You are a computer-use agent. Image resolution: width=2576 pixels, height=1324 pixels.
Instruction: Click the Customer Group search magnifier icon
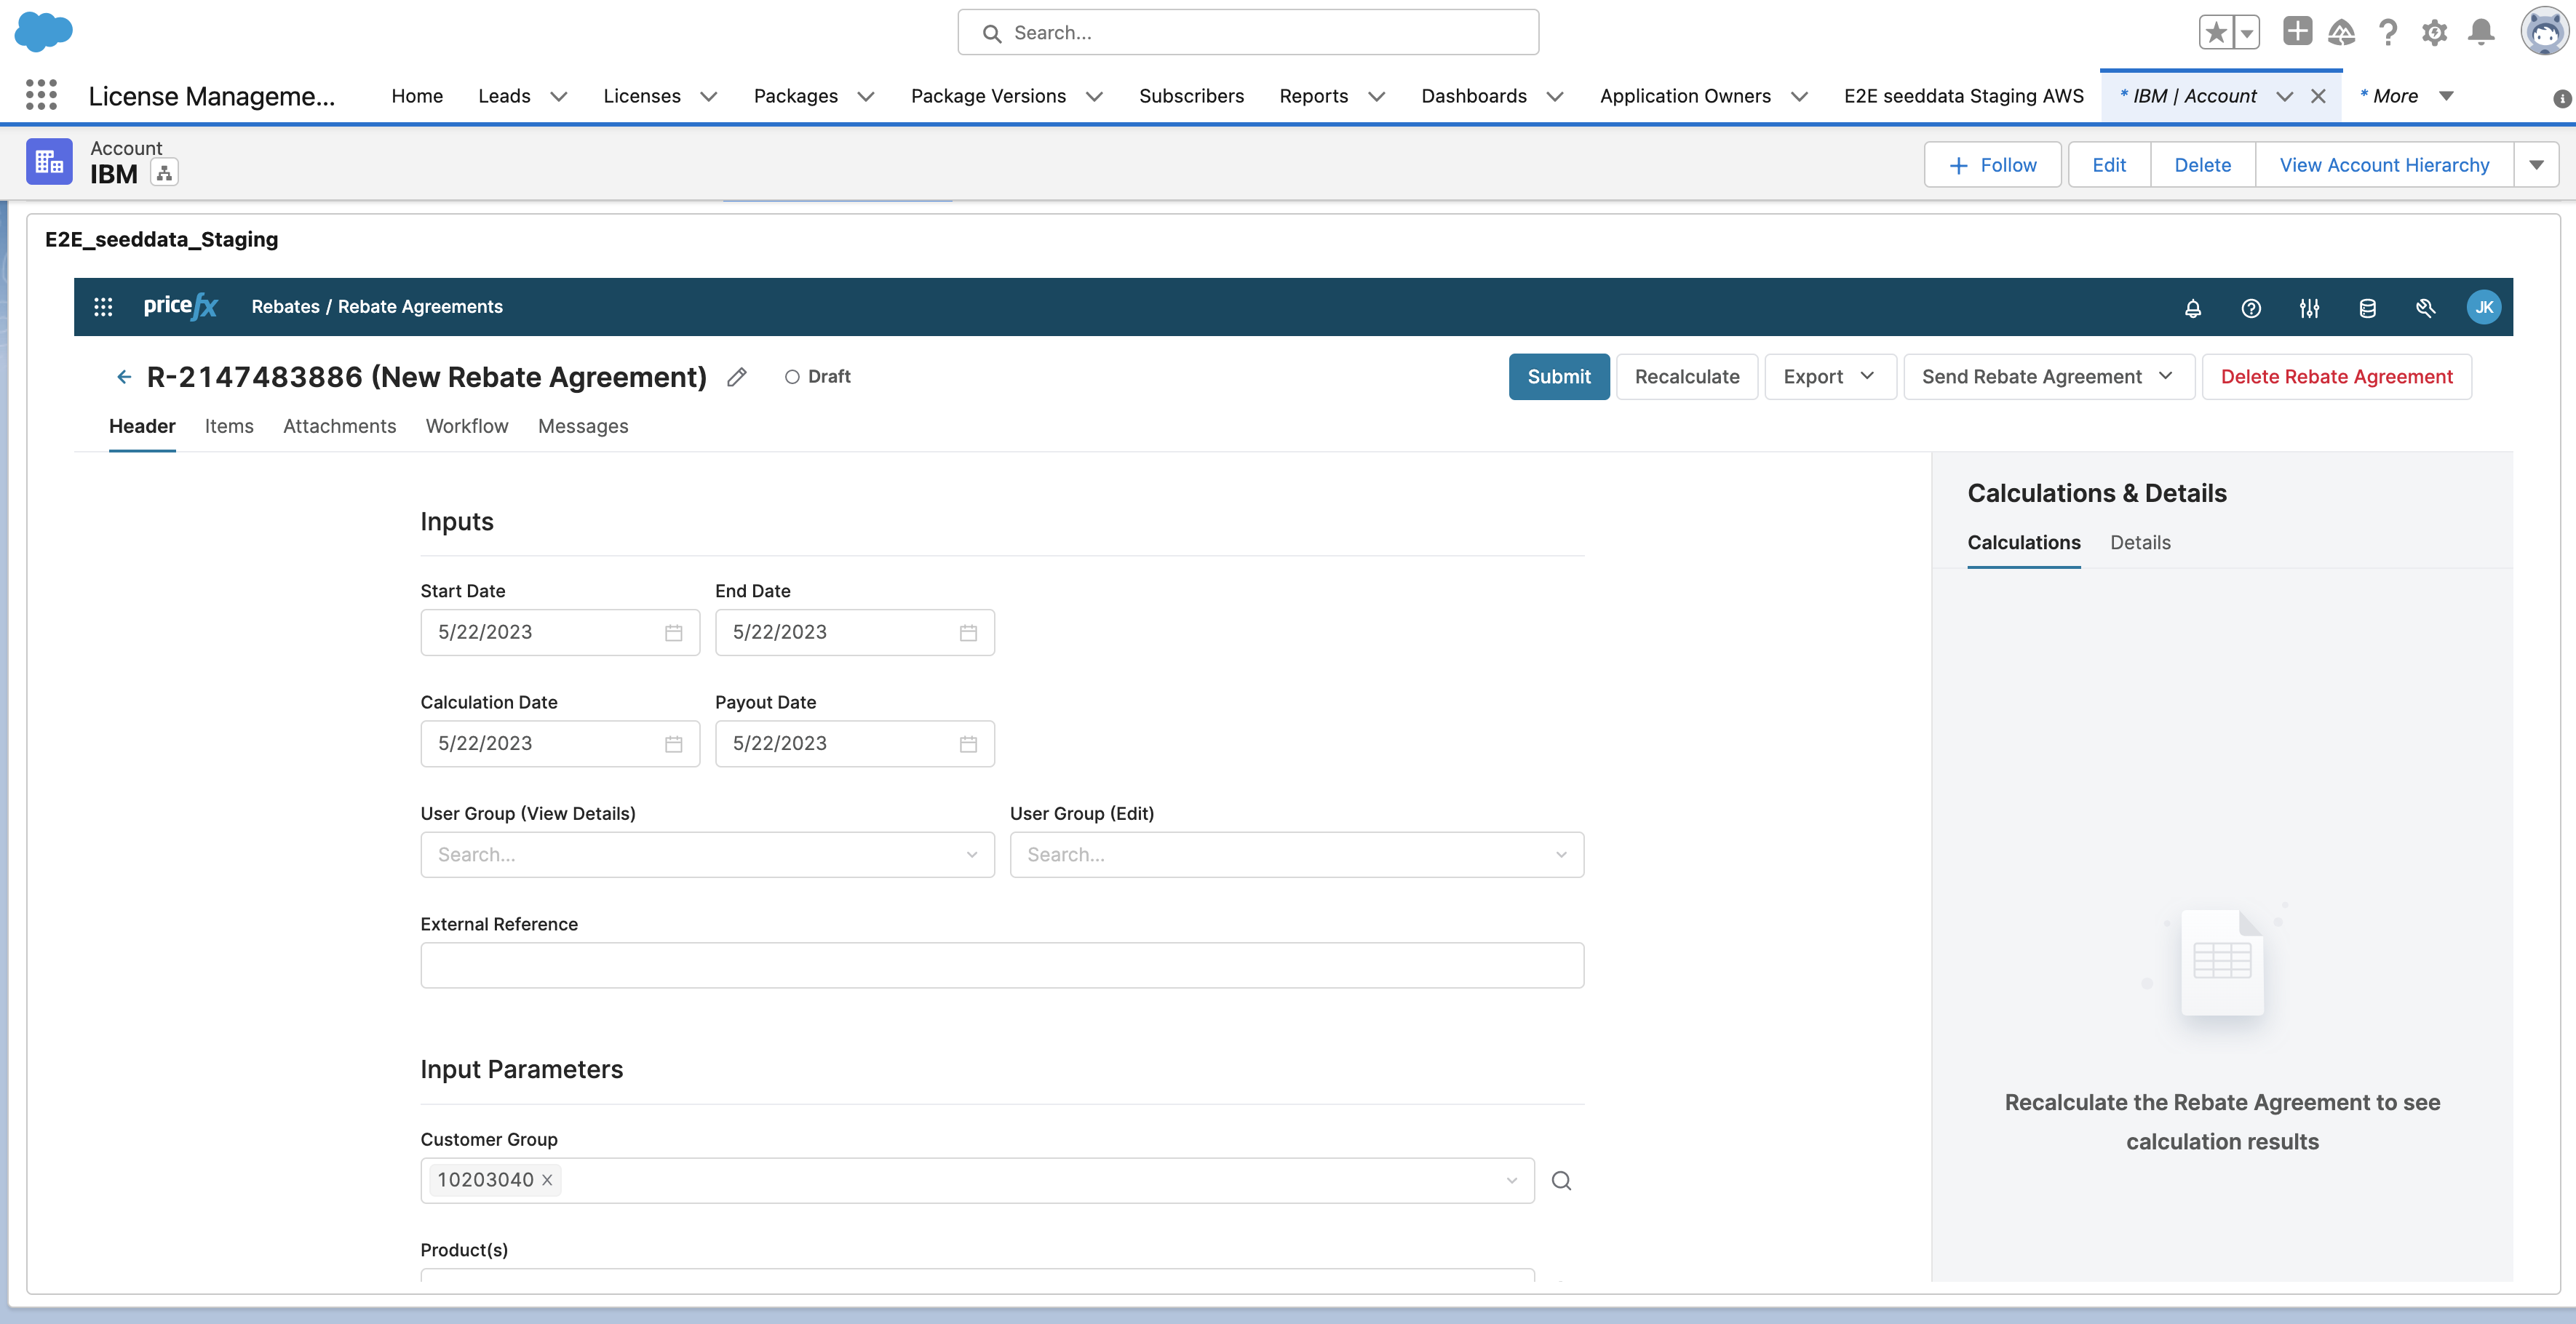click(x=1560, y=1181)
